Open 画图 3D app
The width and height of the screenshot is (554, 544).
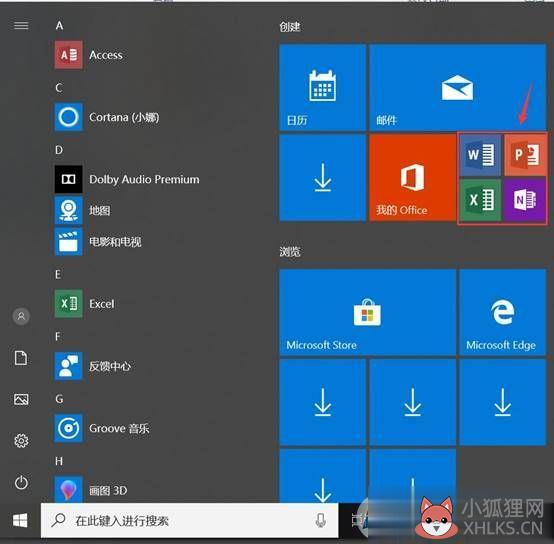[x=91, y=490]
